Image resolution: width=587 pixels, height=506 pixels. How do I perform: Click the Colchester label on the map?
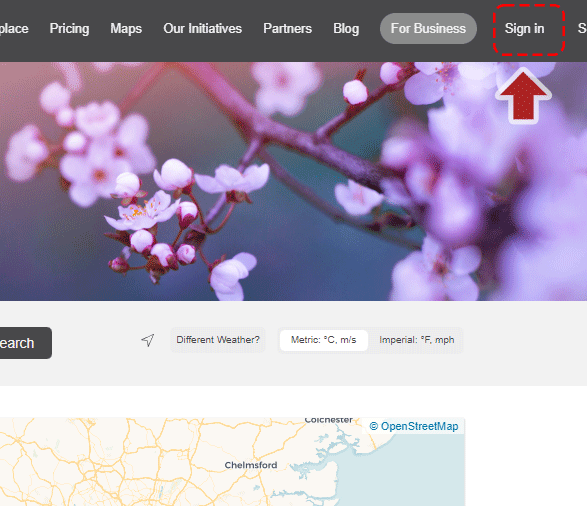click(329, 420)
